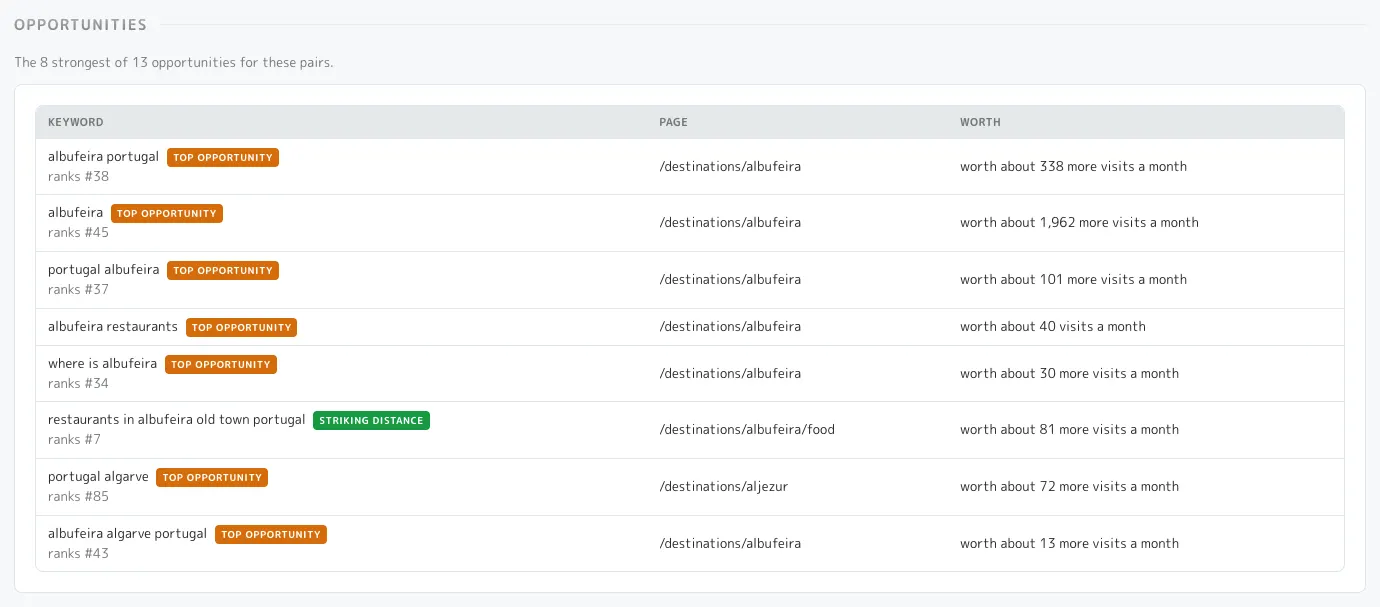This screenshot has width=1380, height=607.
Task: Click "worth about 338 more visits a month"
Action: click(1073, 167)
